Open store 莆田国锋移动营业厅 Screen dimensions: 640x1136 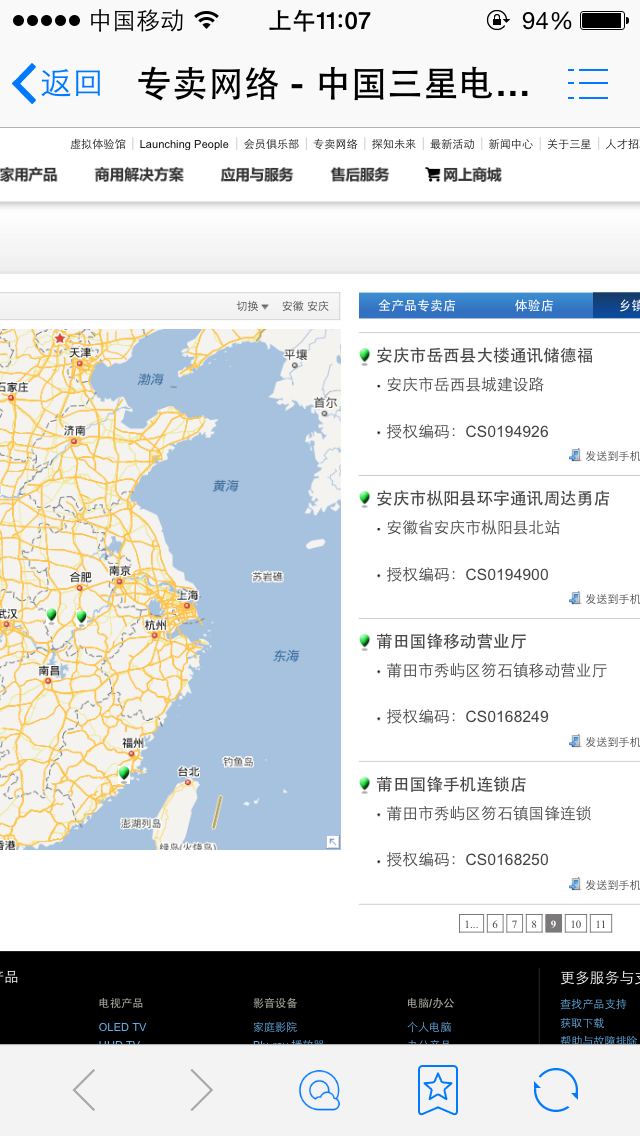(x=451, y=641)
